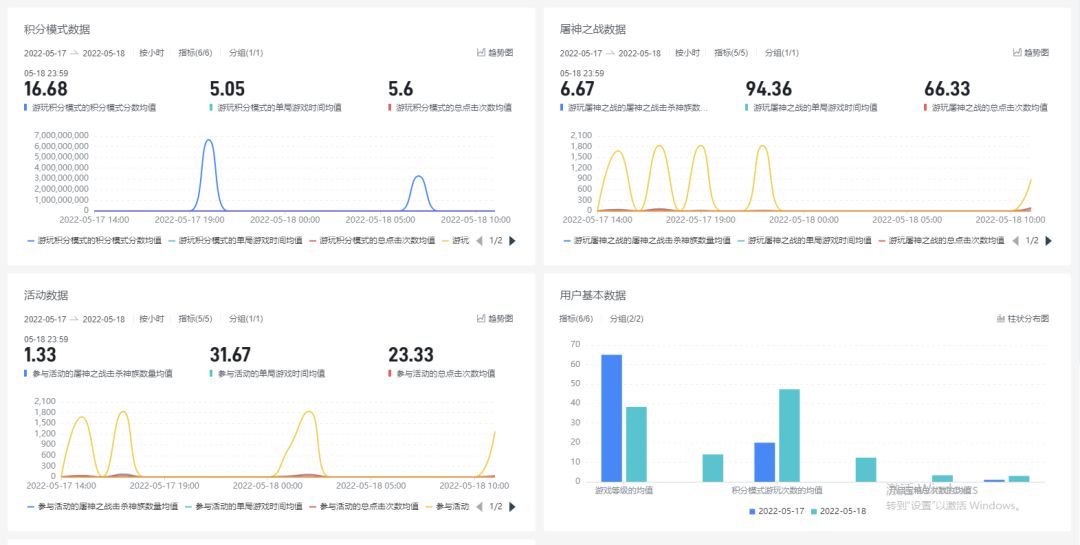Click metric label 游玩积分模式的积分模式分数均值 under 16.68
Viewport: 1080px width, 545px height.
94,107
